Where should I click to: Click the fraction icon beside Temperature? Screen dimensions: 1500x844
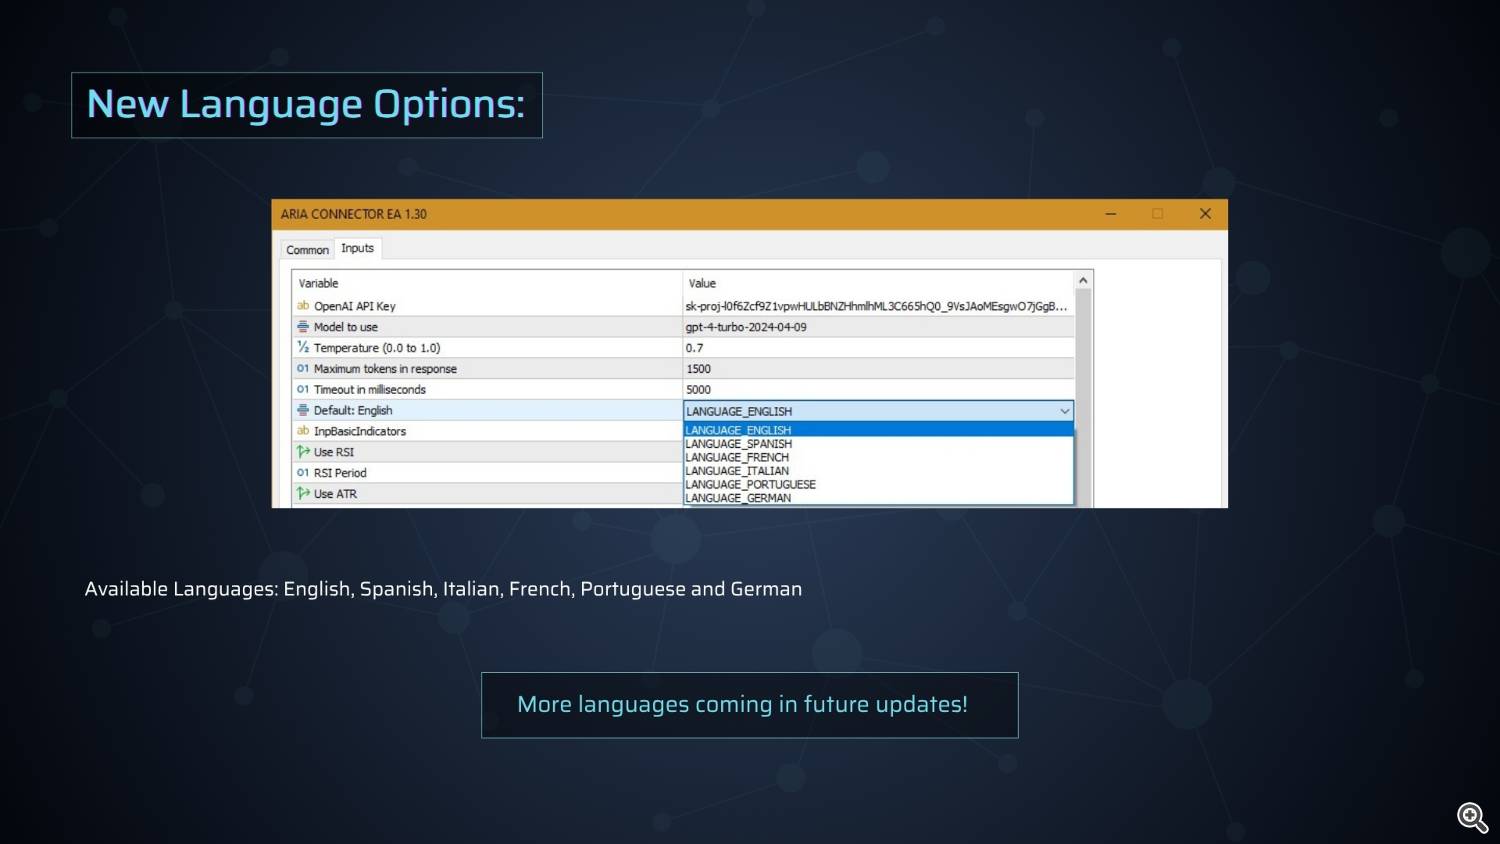coord(303,348)
